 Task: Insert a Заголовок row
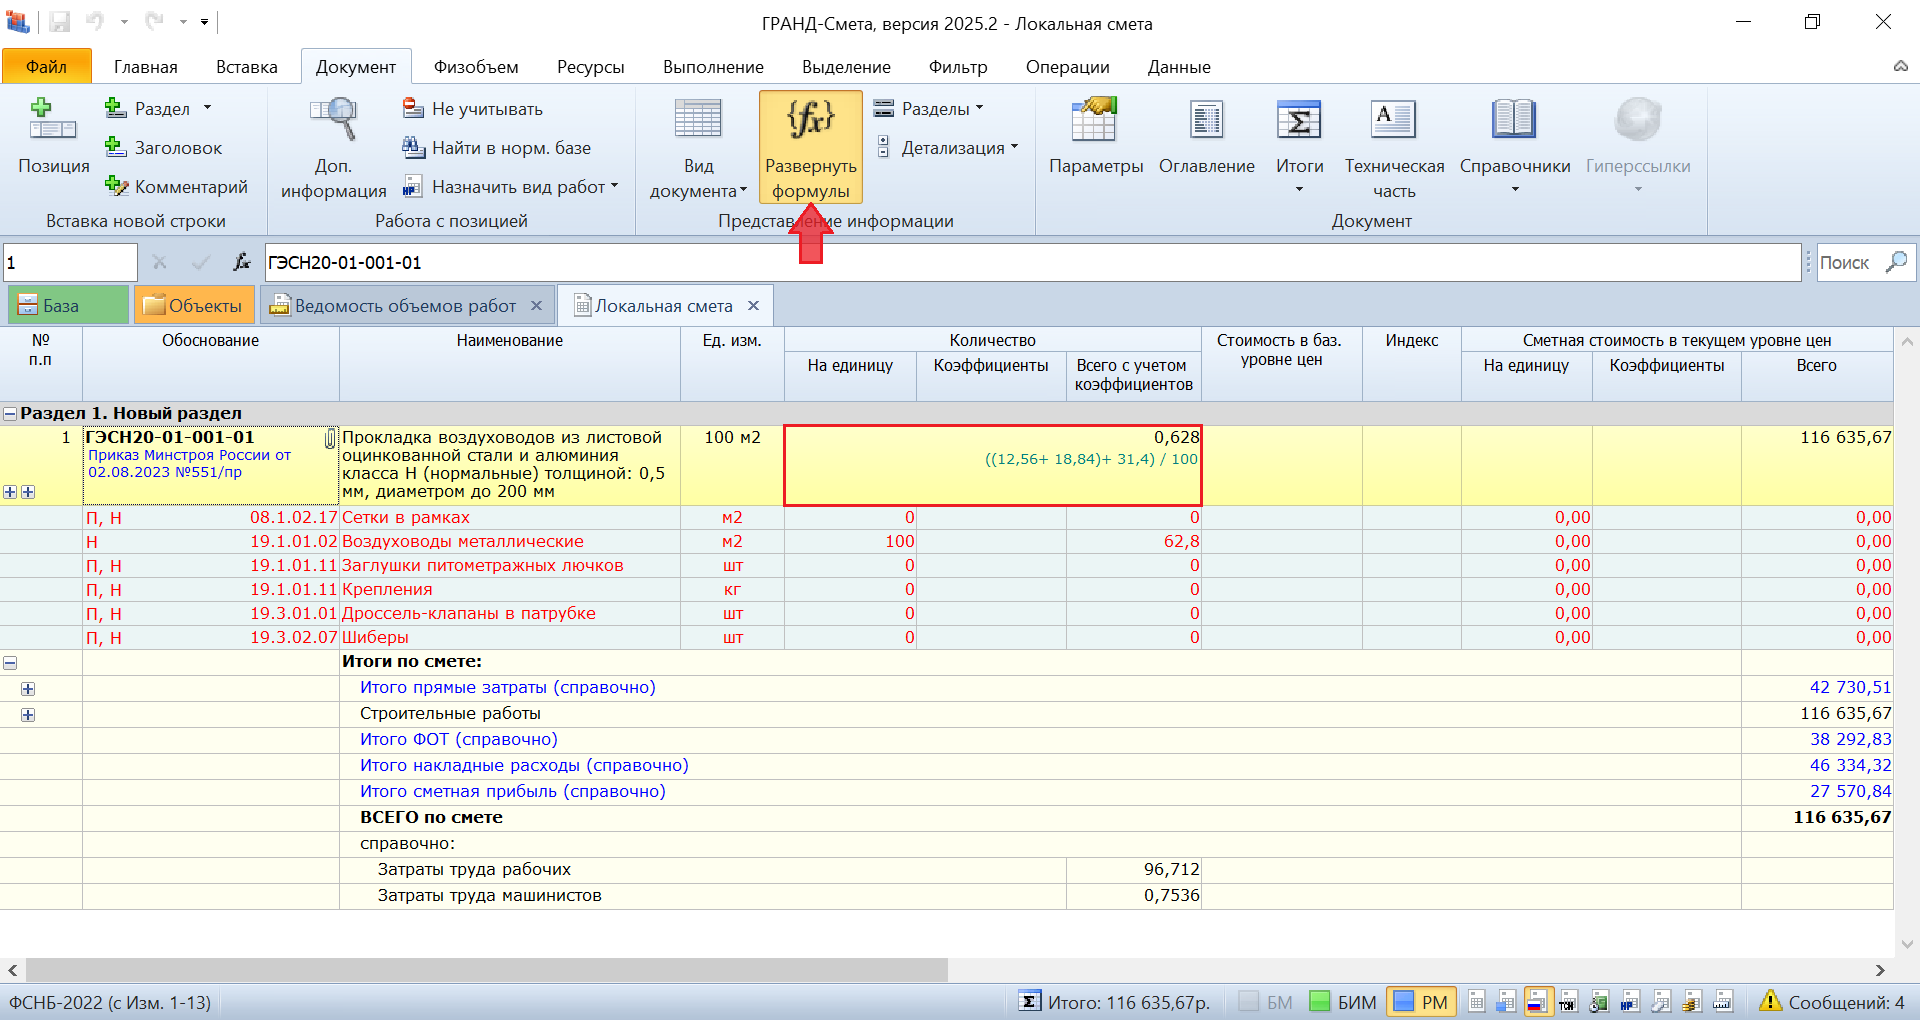(164, 148)
